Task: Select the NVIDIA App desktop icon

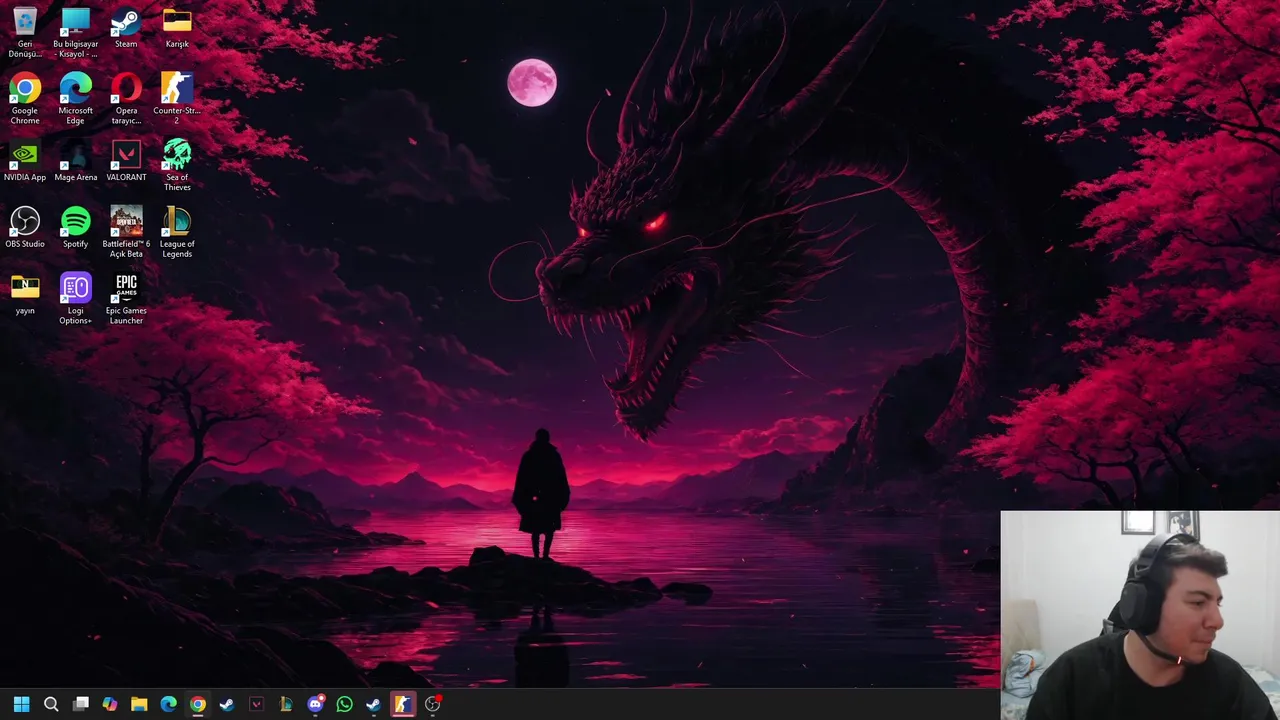Action: tap(25, 161)
